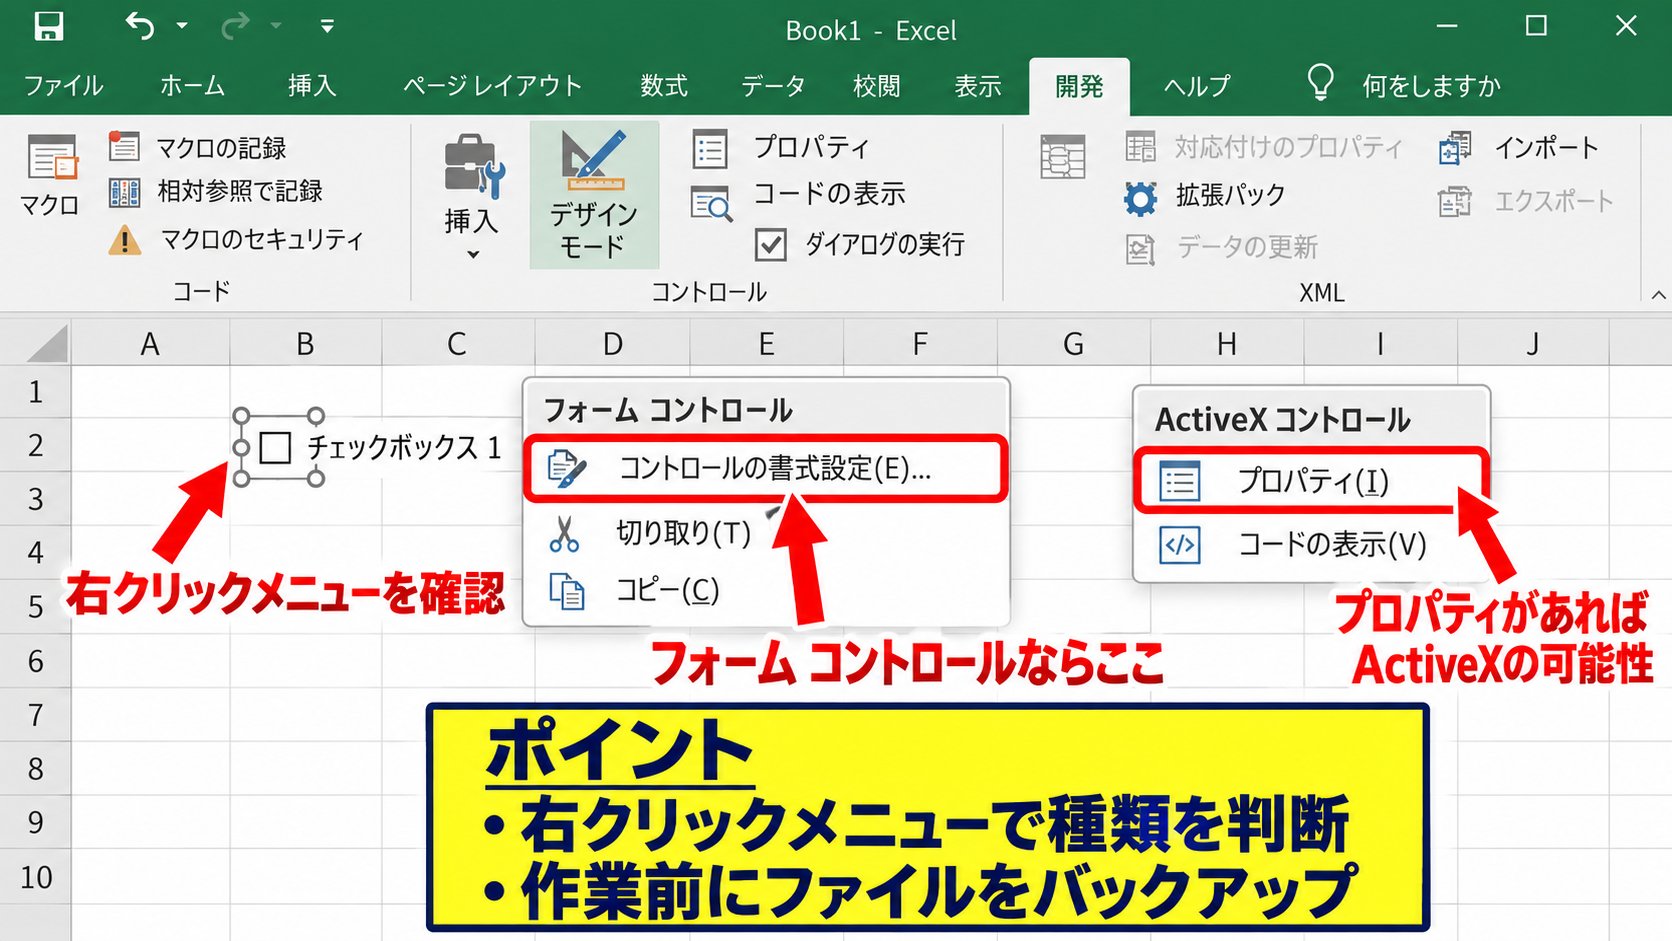1672x941 pixels.
Task: Customize the Quick Access Toolbar dropdown
Action: click(x=327, y=26)
